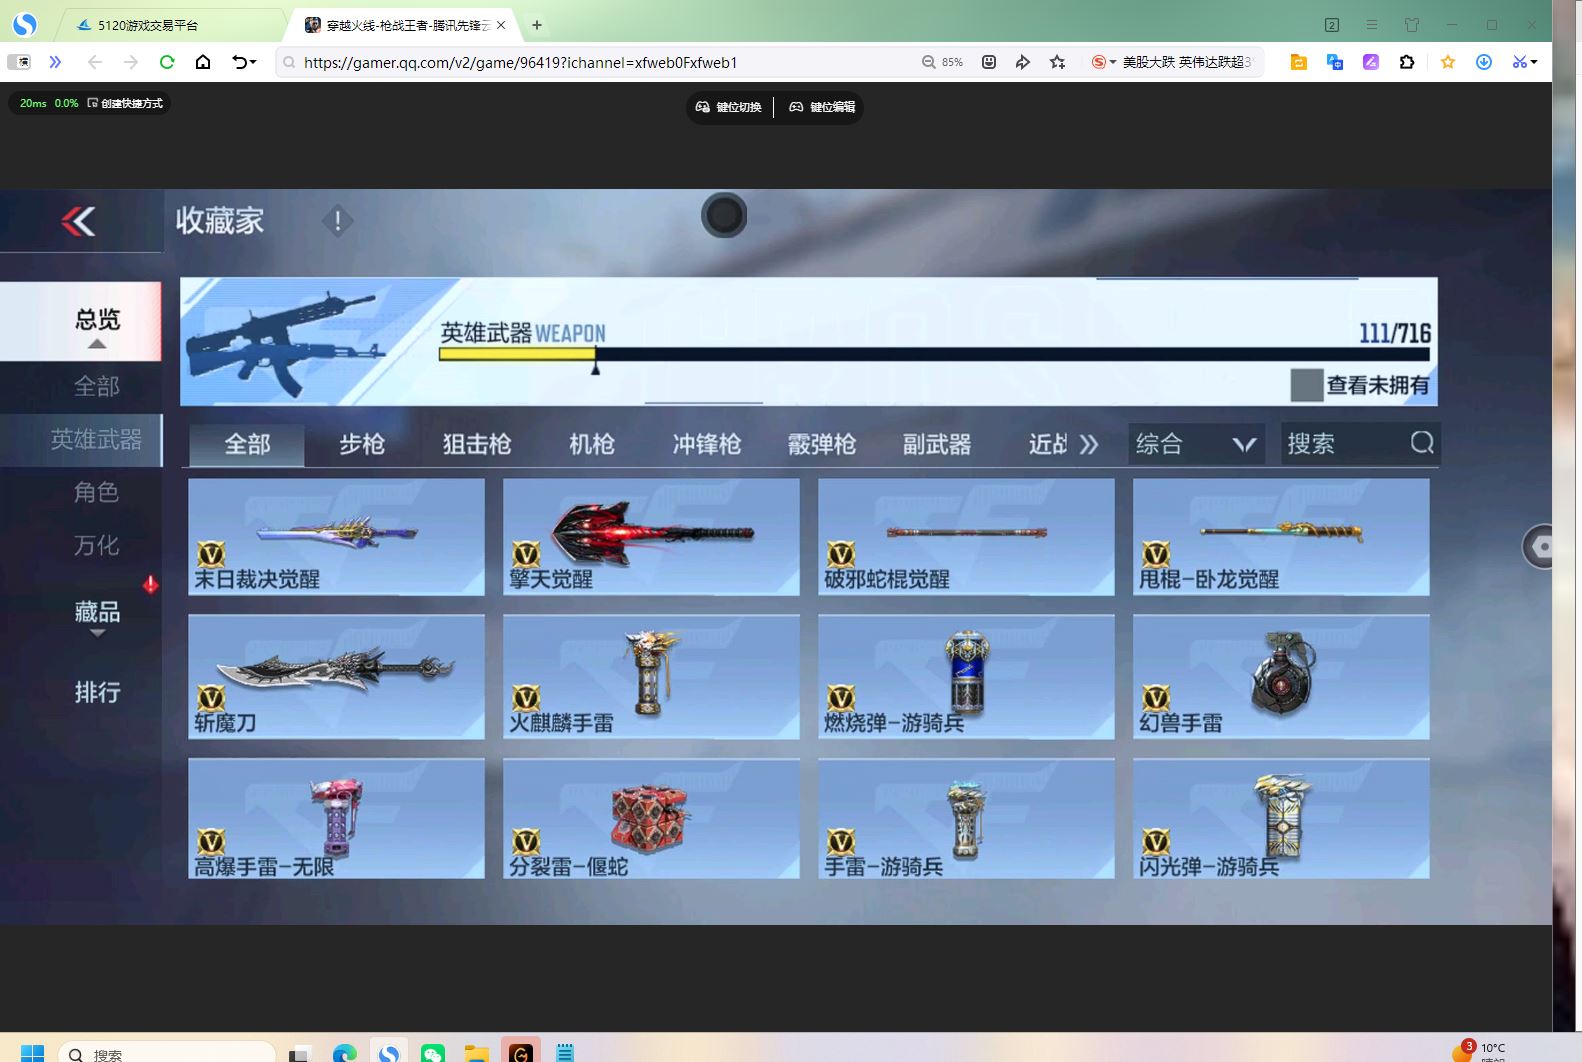Click 创建快捷方式 create shortcut button
Viewport: 1582px width, 1062px height.
tap(125, 103)
